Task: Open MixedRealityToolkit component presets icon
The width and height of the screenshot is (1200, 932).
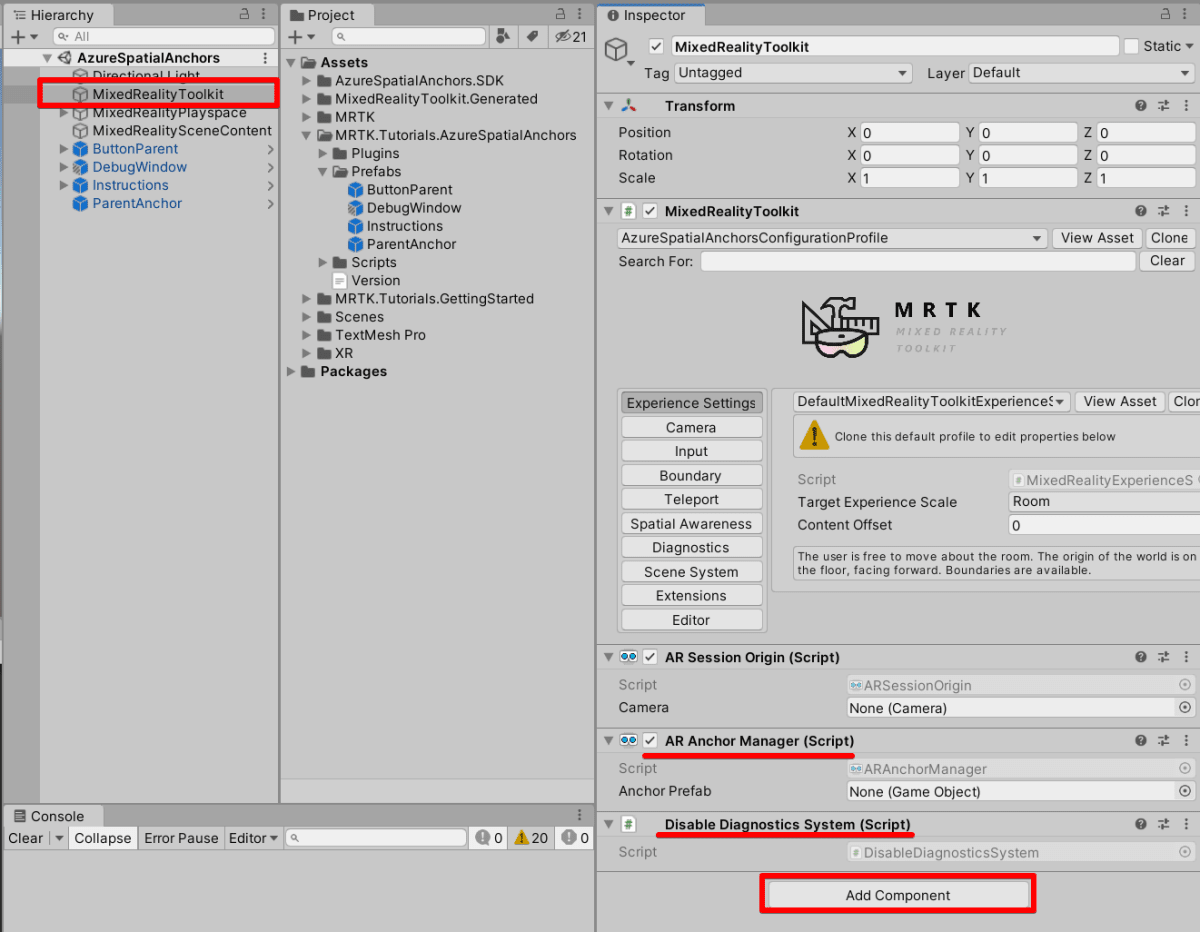Action: (x=1163, y=211)
